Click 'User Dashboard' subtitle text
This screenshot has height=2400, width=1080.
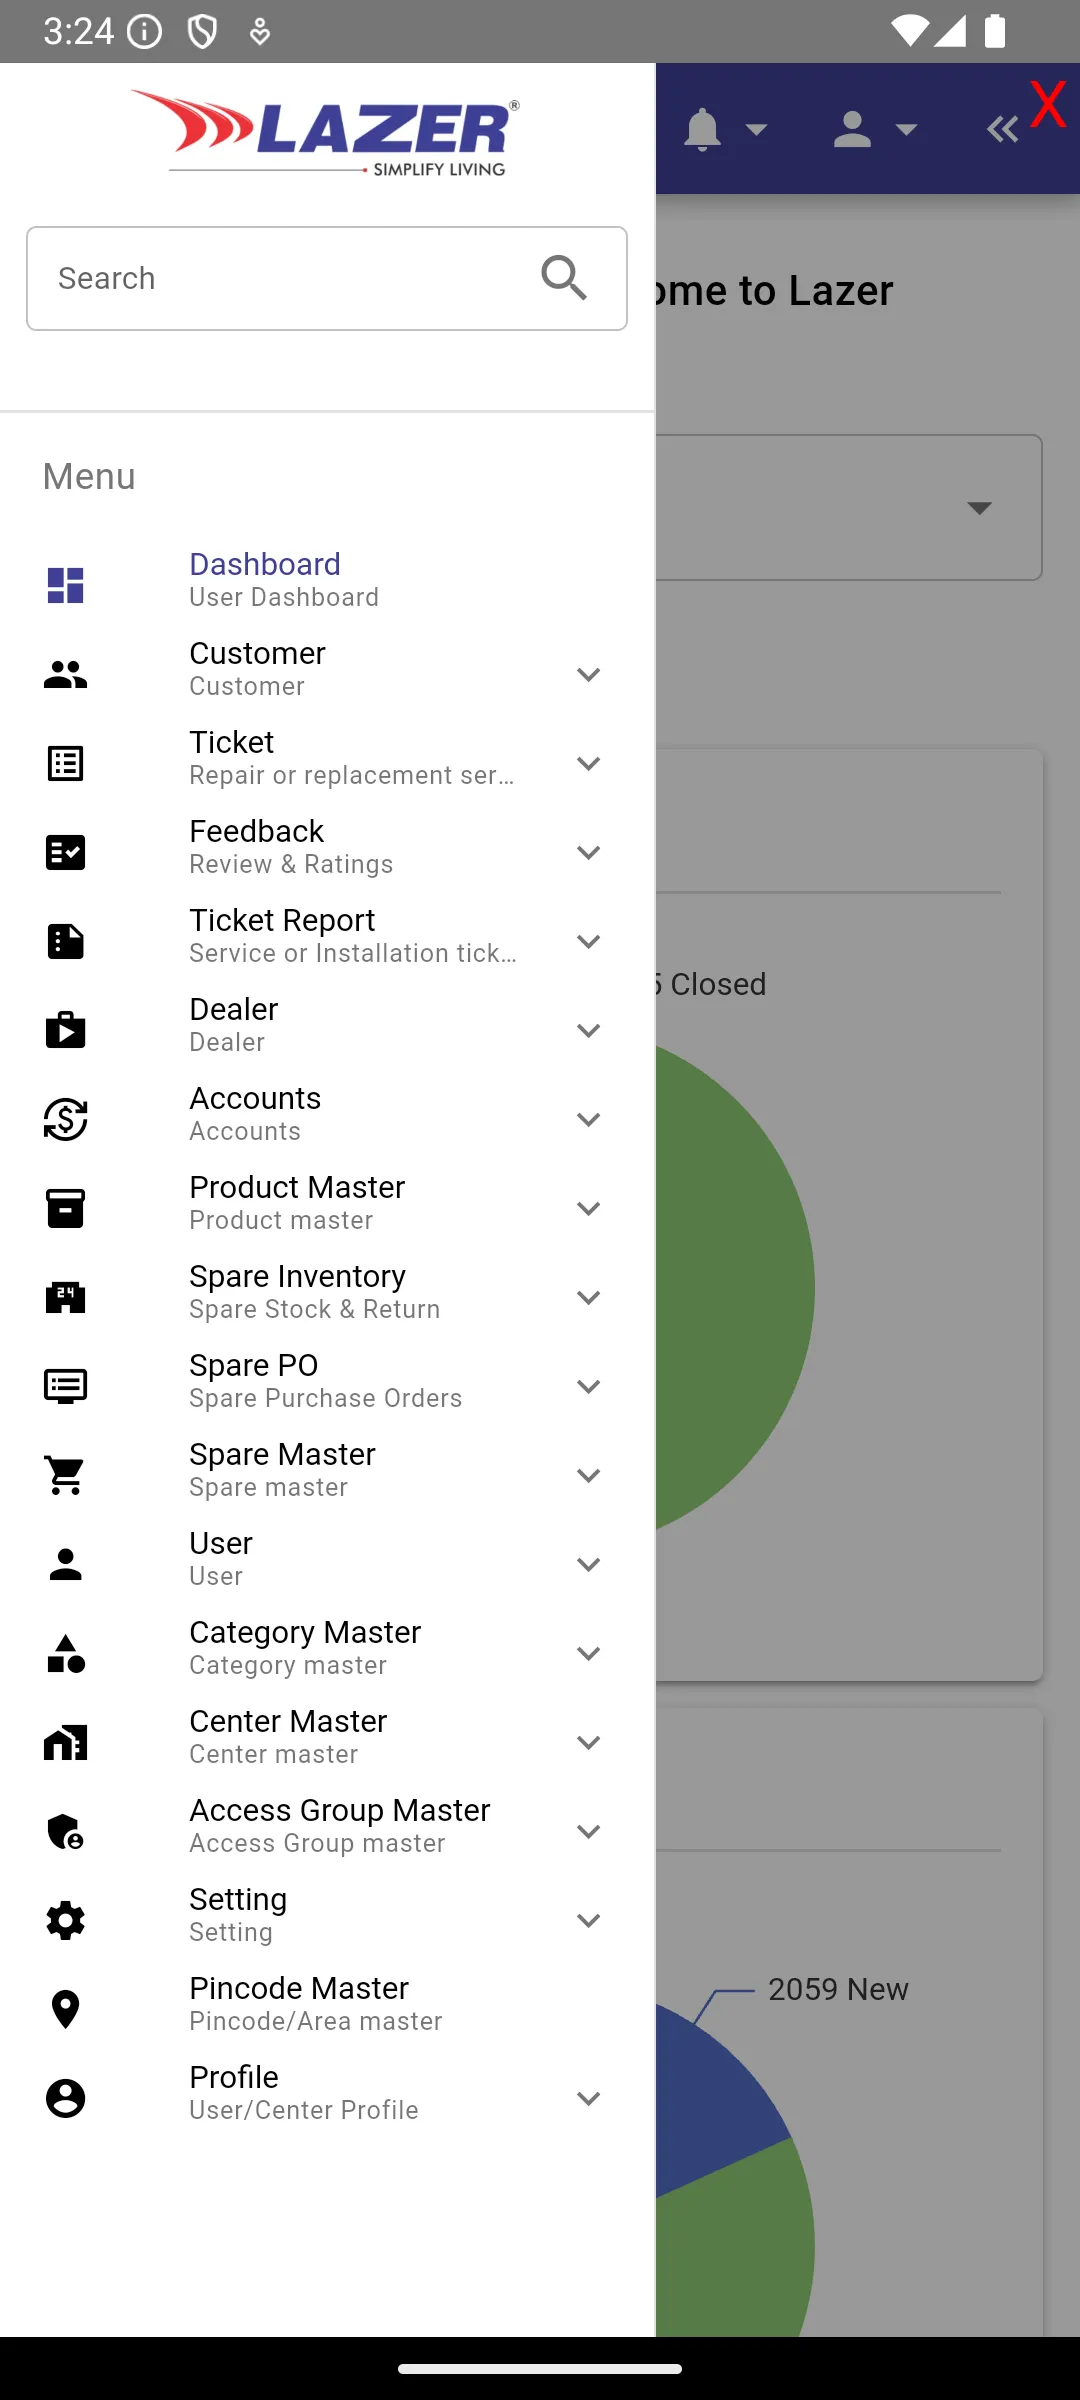pos(285,597)
